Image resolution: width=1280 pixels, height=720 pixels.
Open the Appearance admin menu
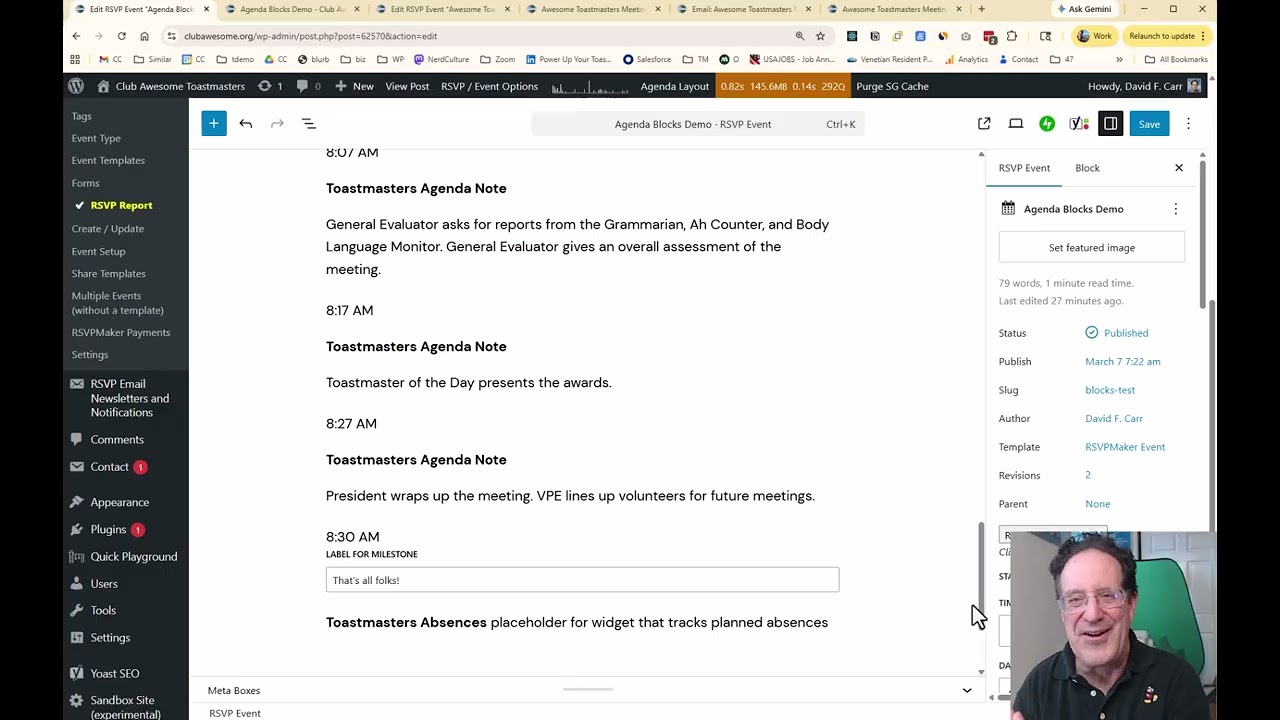click(x=120, y=503)
